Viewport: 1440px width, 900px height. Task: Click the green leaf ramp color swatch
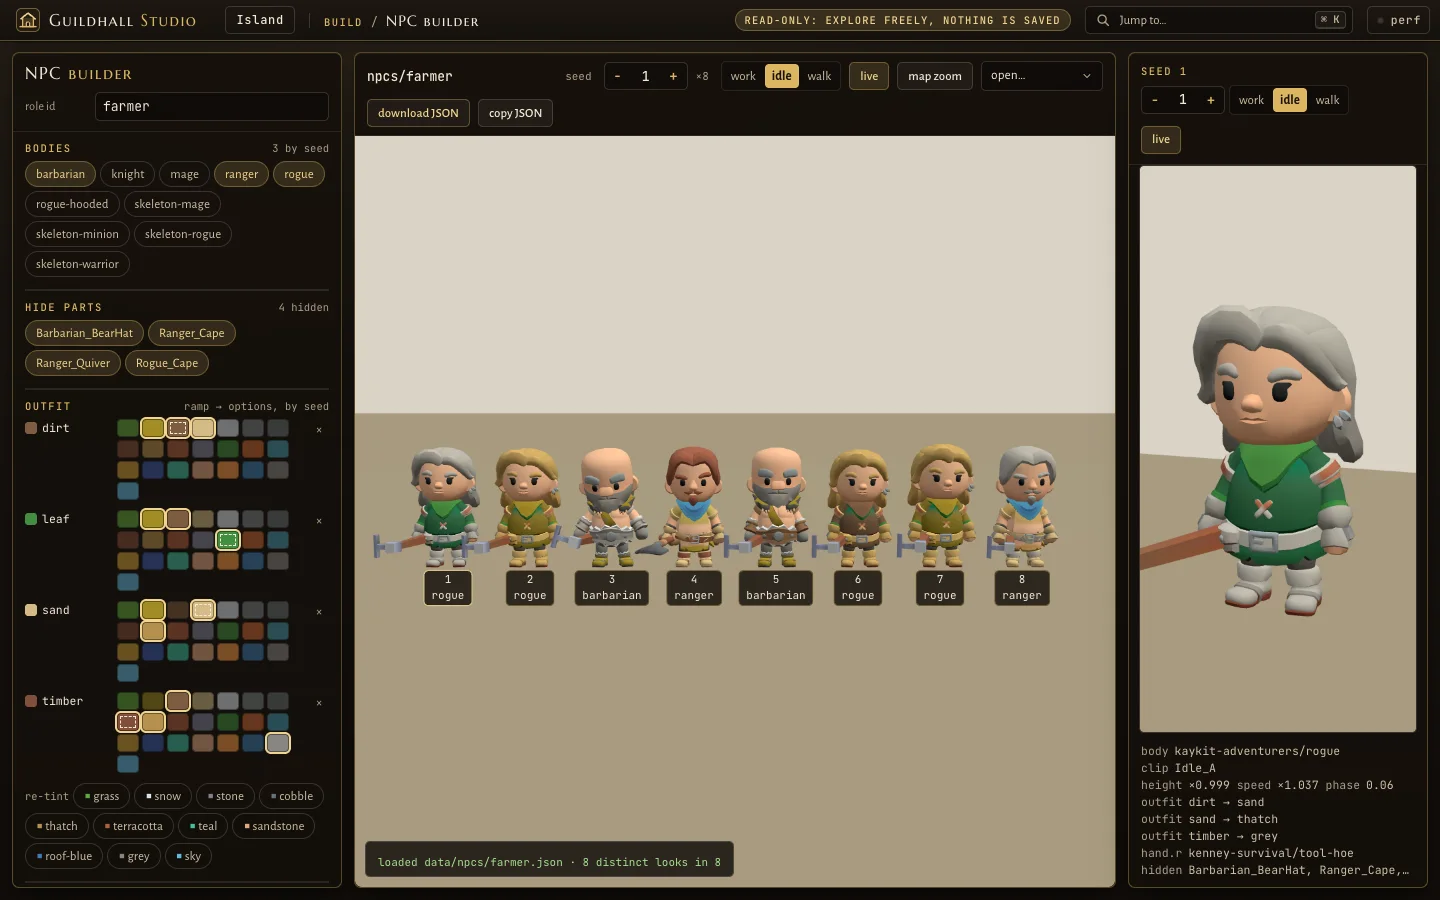tap(31, 519)
